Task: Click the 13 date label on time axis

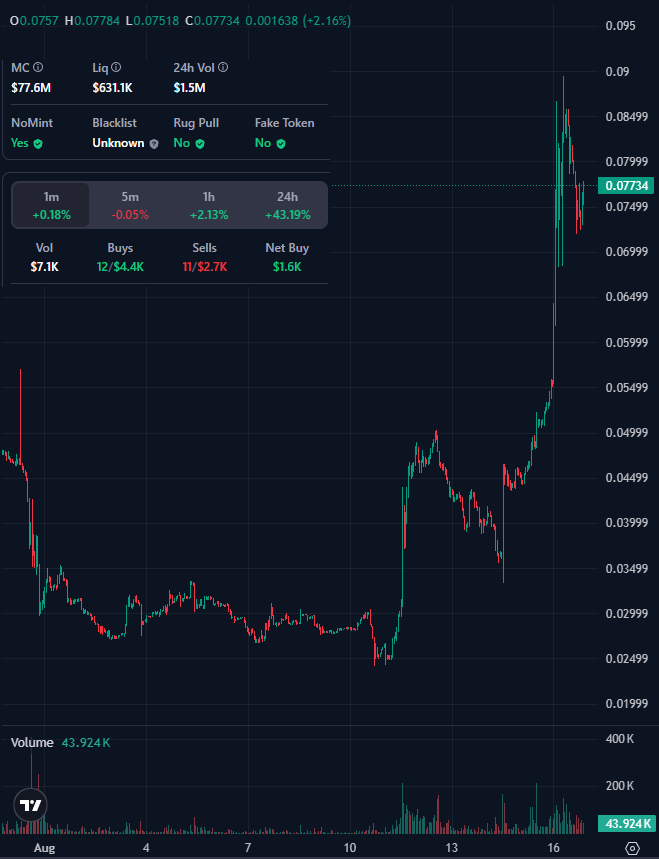Action: click(x=452, y=848)
